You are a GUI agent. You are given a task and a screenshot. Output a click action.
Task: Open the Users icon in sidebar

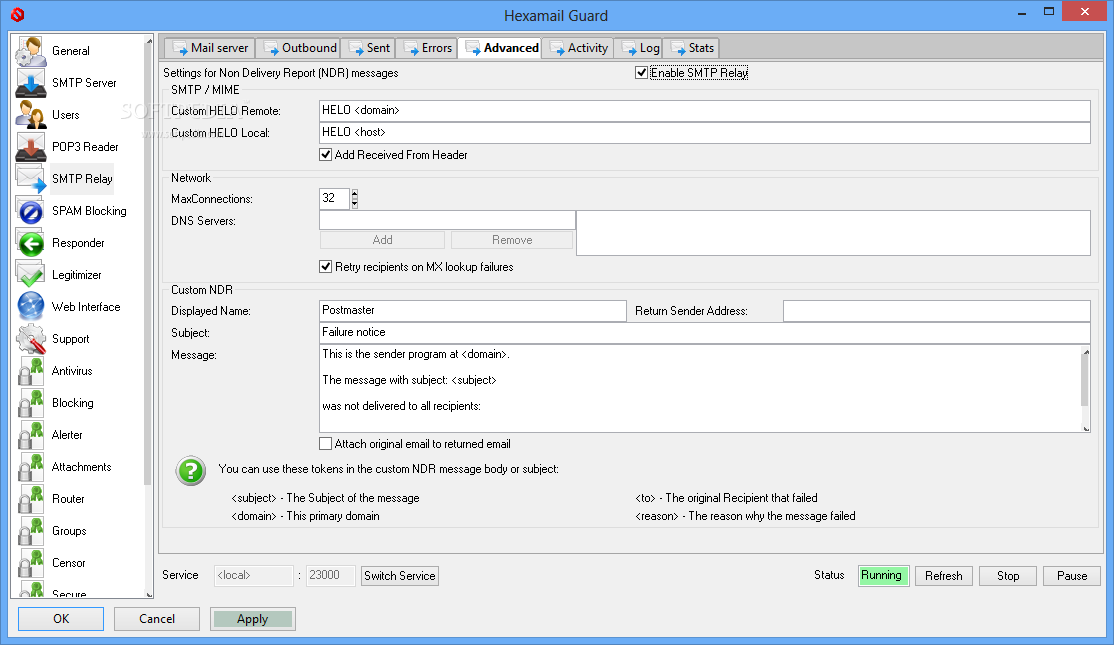tap(31, 115)
